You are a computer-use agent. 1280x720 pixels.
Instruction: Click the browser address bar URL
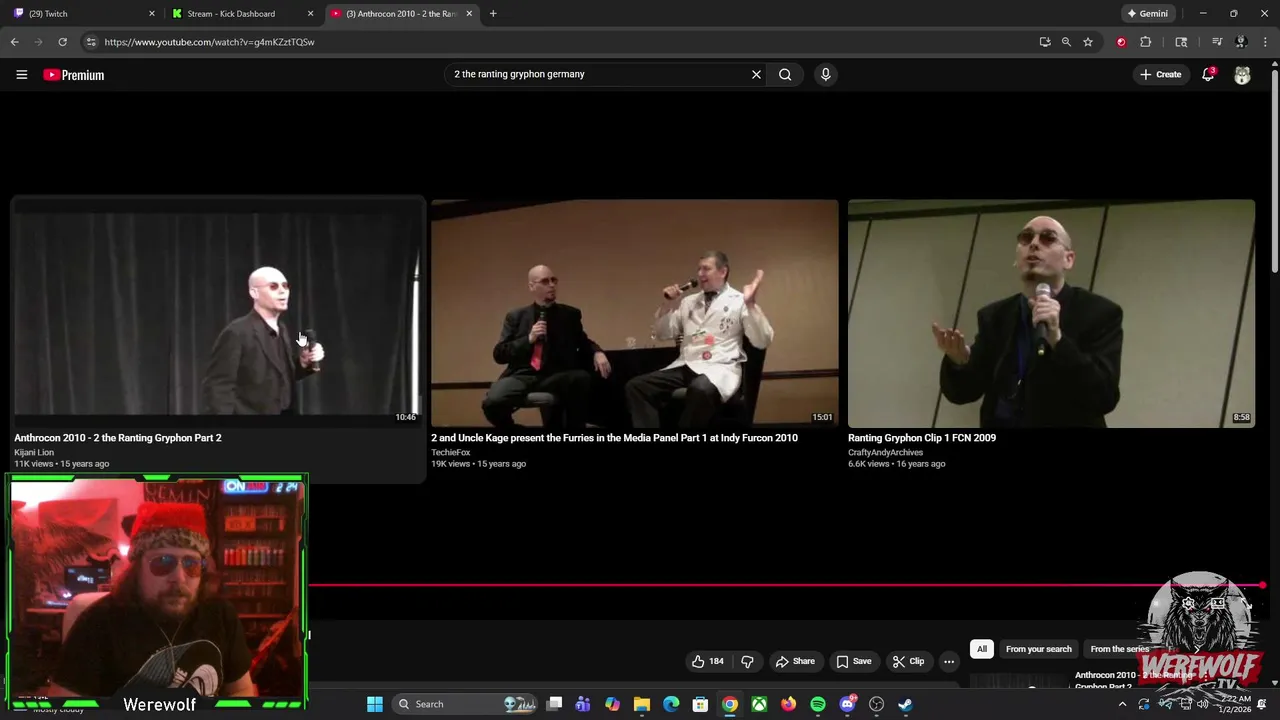click(x=209, y=42)
